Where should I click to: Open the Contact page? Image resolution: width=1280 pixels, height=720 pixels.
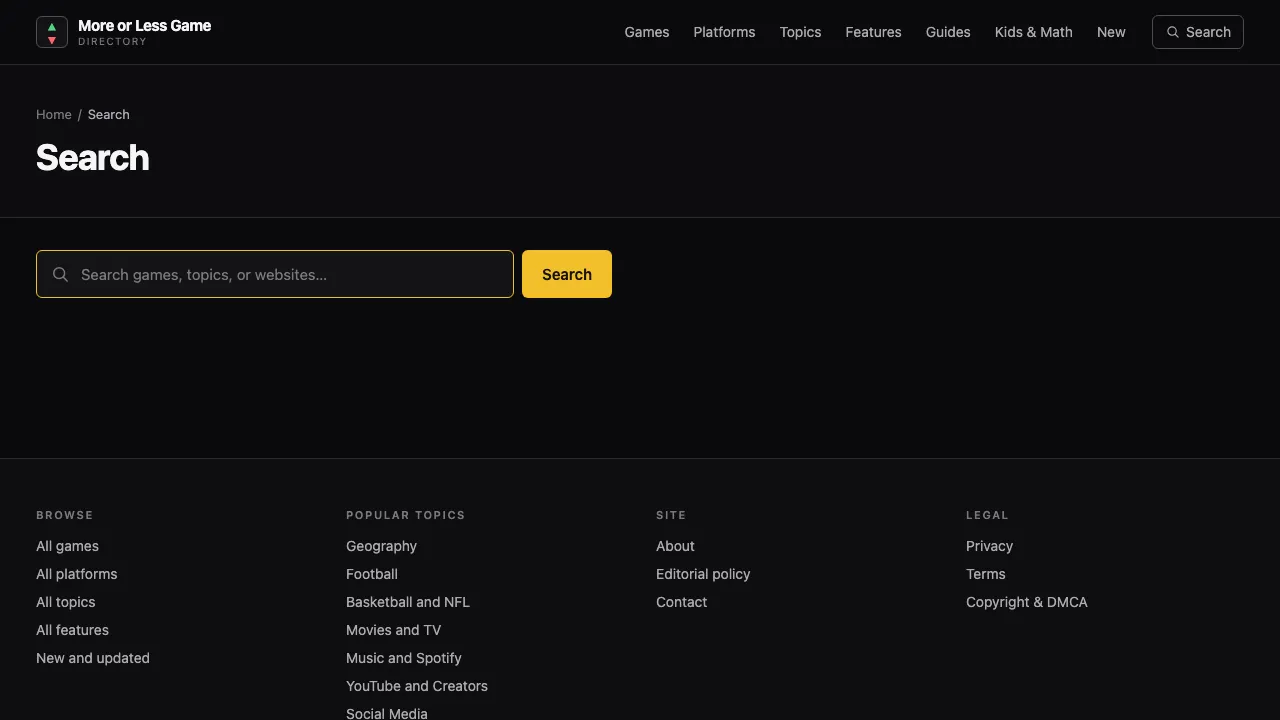tap(681, 602)
